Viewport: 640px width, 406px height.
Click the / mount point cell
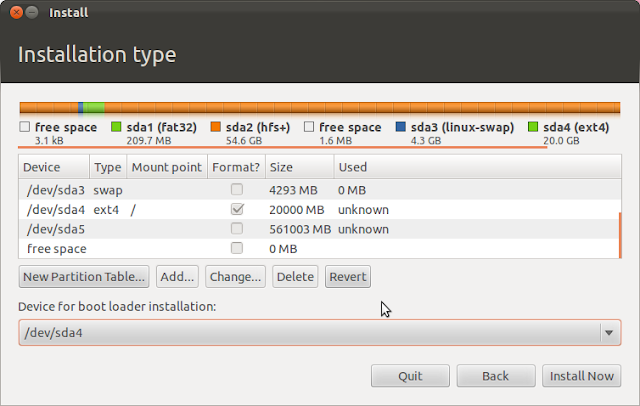click(x=133, y=210)
